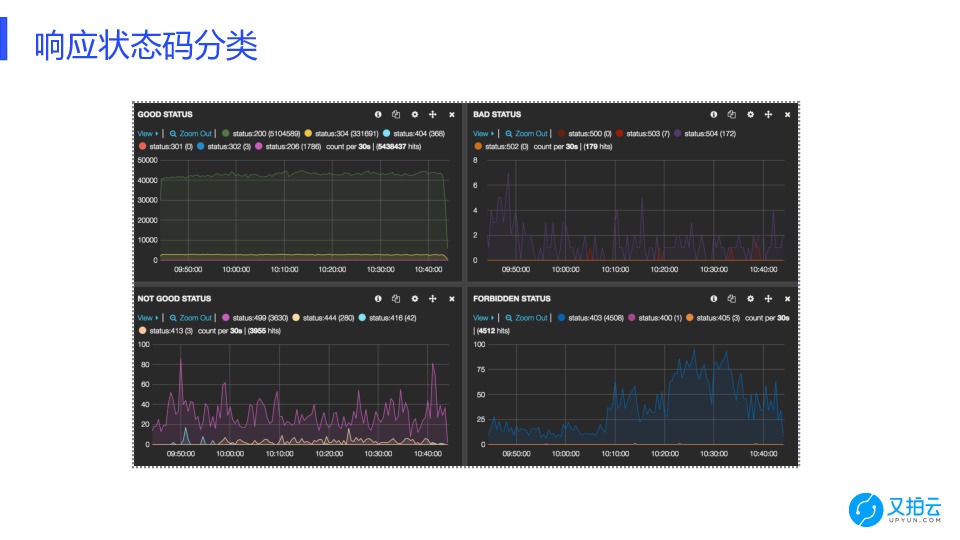Viewport: 960px width, 540px height.
Task: Open info icon on FORBIDDEN STATUS panel
Action: point(713,299)
